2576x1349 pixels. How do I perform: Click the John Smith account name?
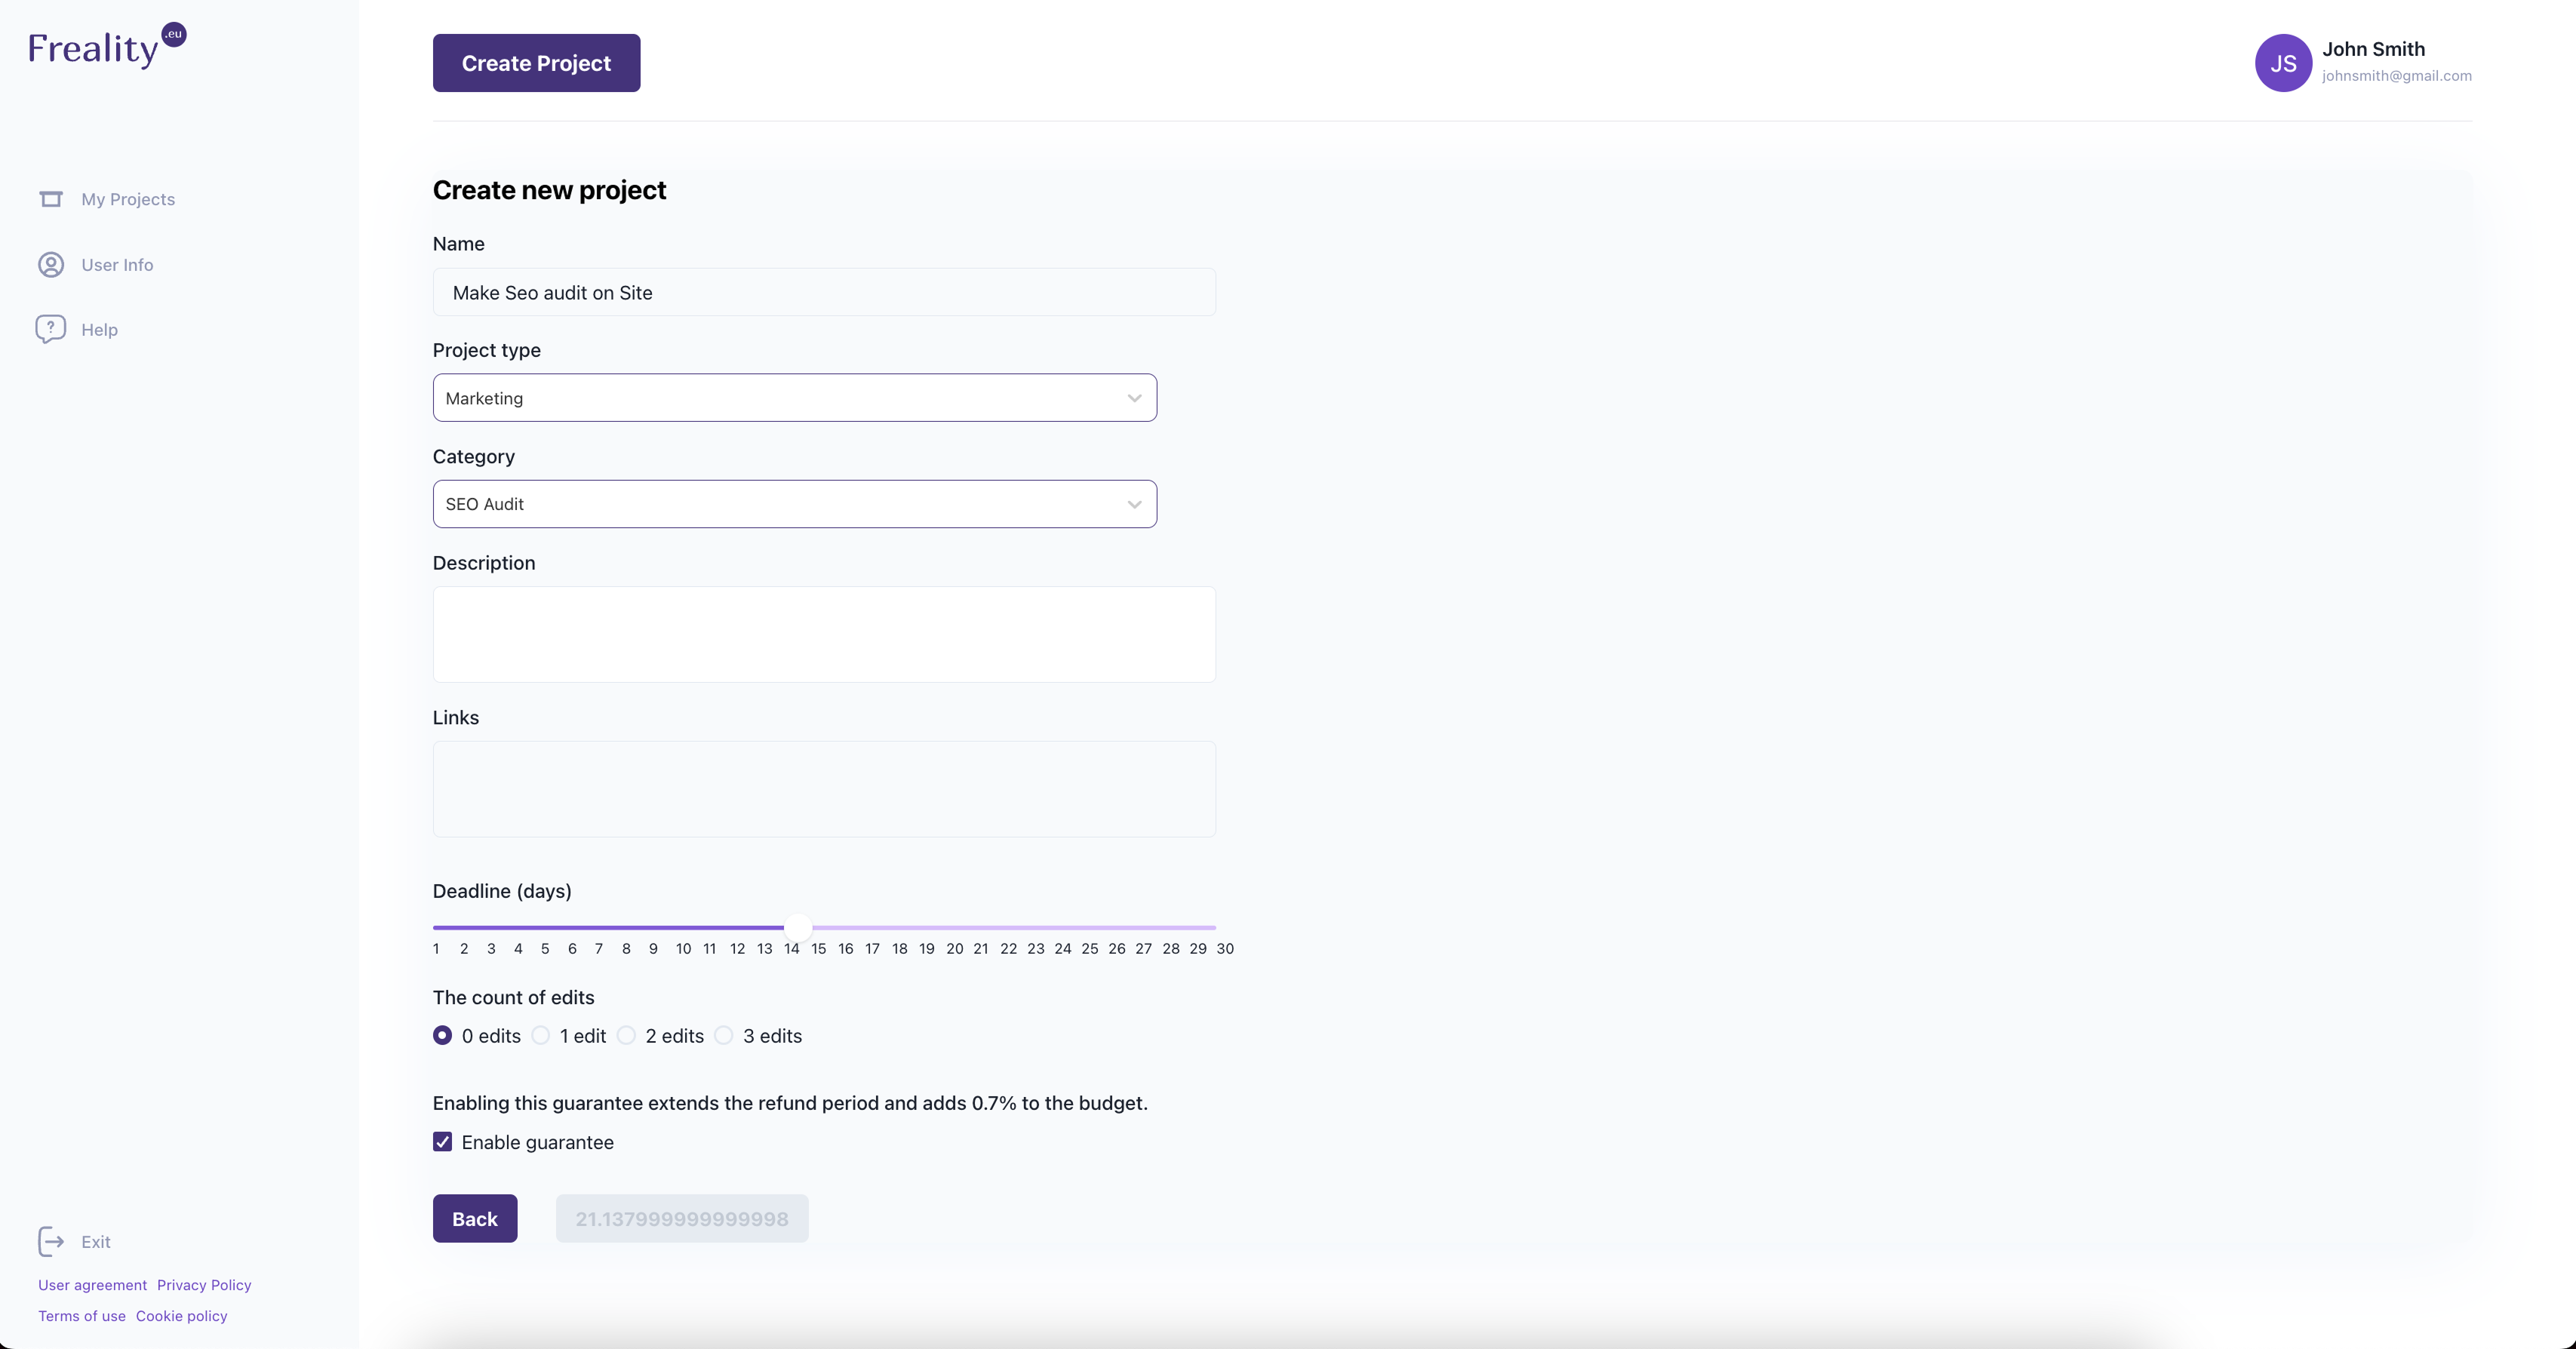(x=2374, y=49)
